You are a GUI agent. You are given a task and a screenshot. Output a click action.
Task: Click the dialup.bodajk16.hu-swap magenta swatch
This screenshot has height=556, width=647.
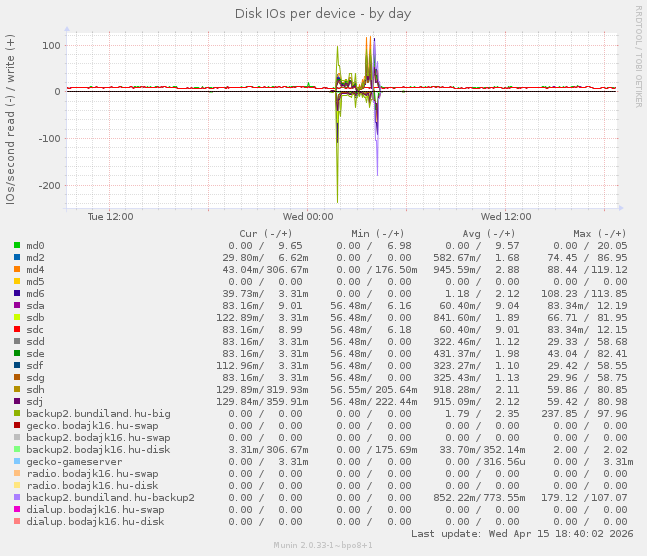17,509
